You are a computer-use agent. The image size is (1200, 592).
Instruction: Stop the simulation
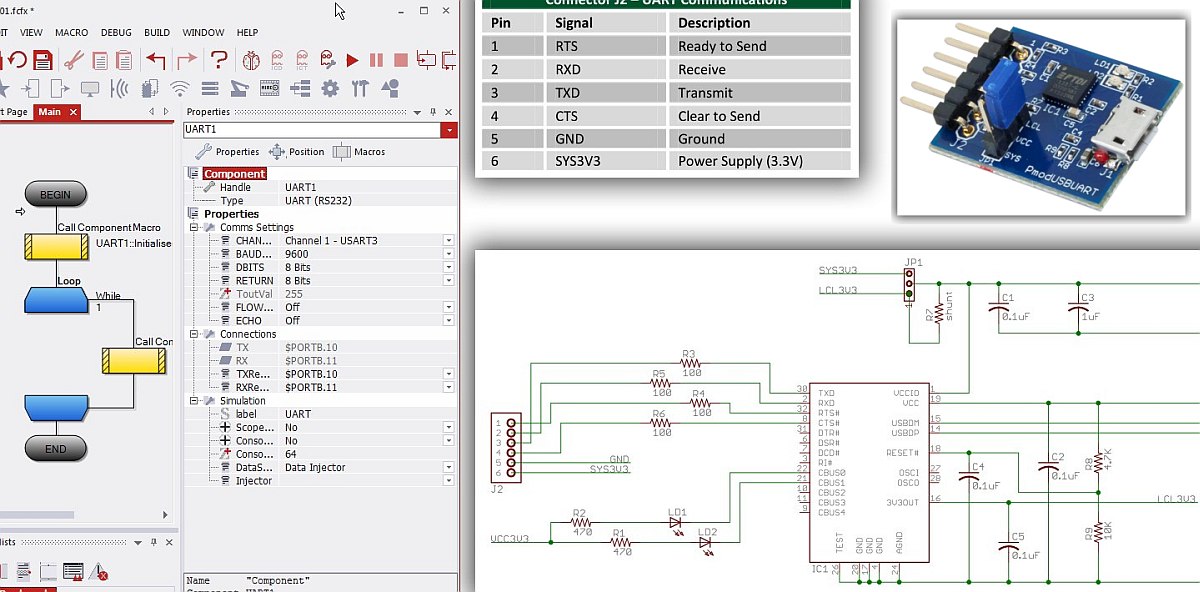coord(400,60)
